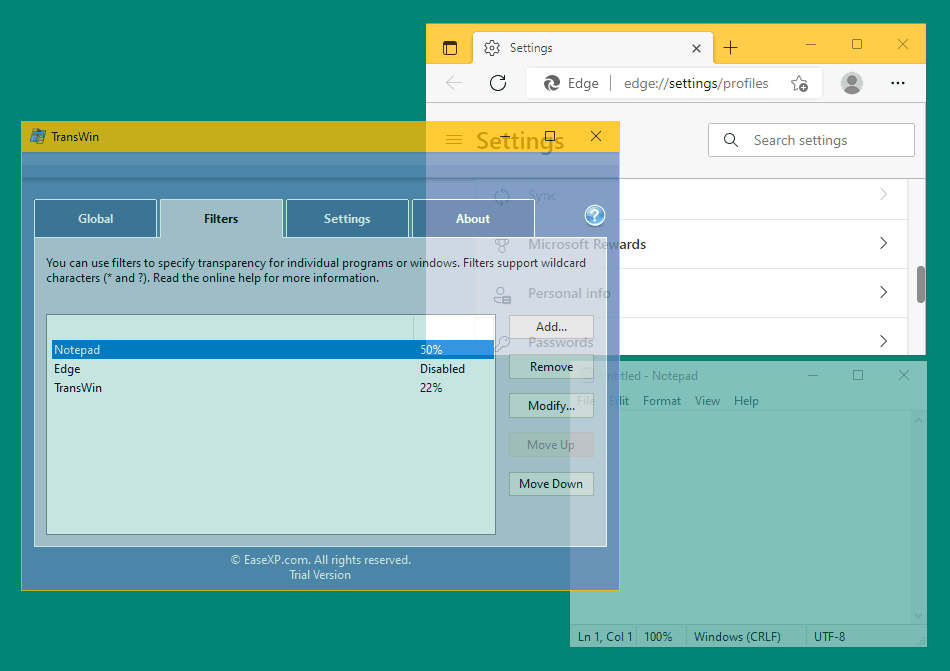950x671 pixels.
Task: Click the Add... filter button
Action: [x=551, y=327]
